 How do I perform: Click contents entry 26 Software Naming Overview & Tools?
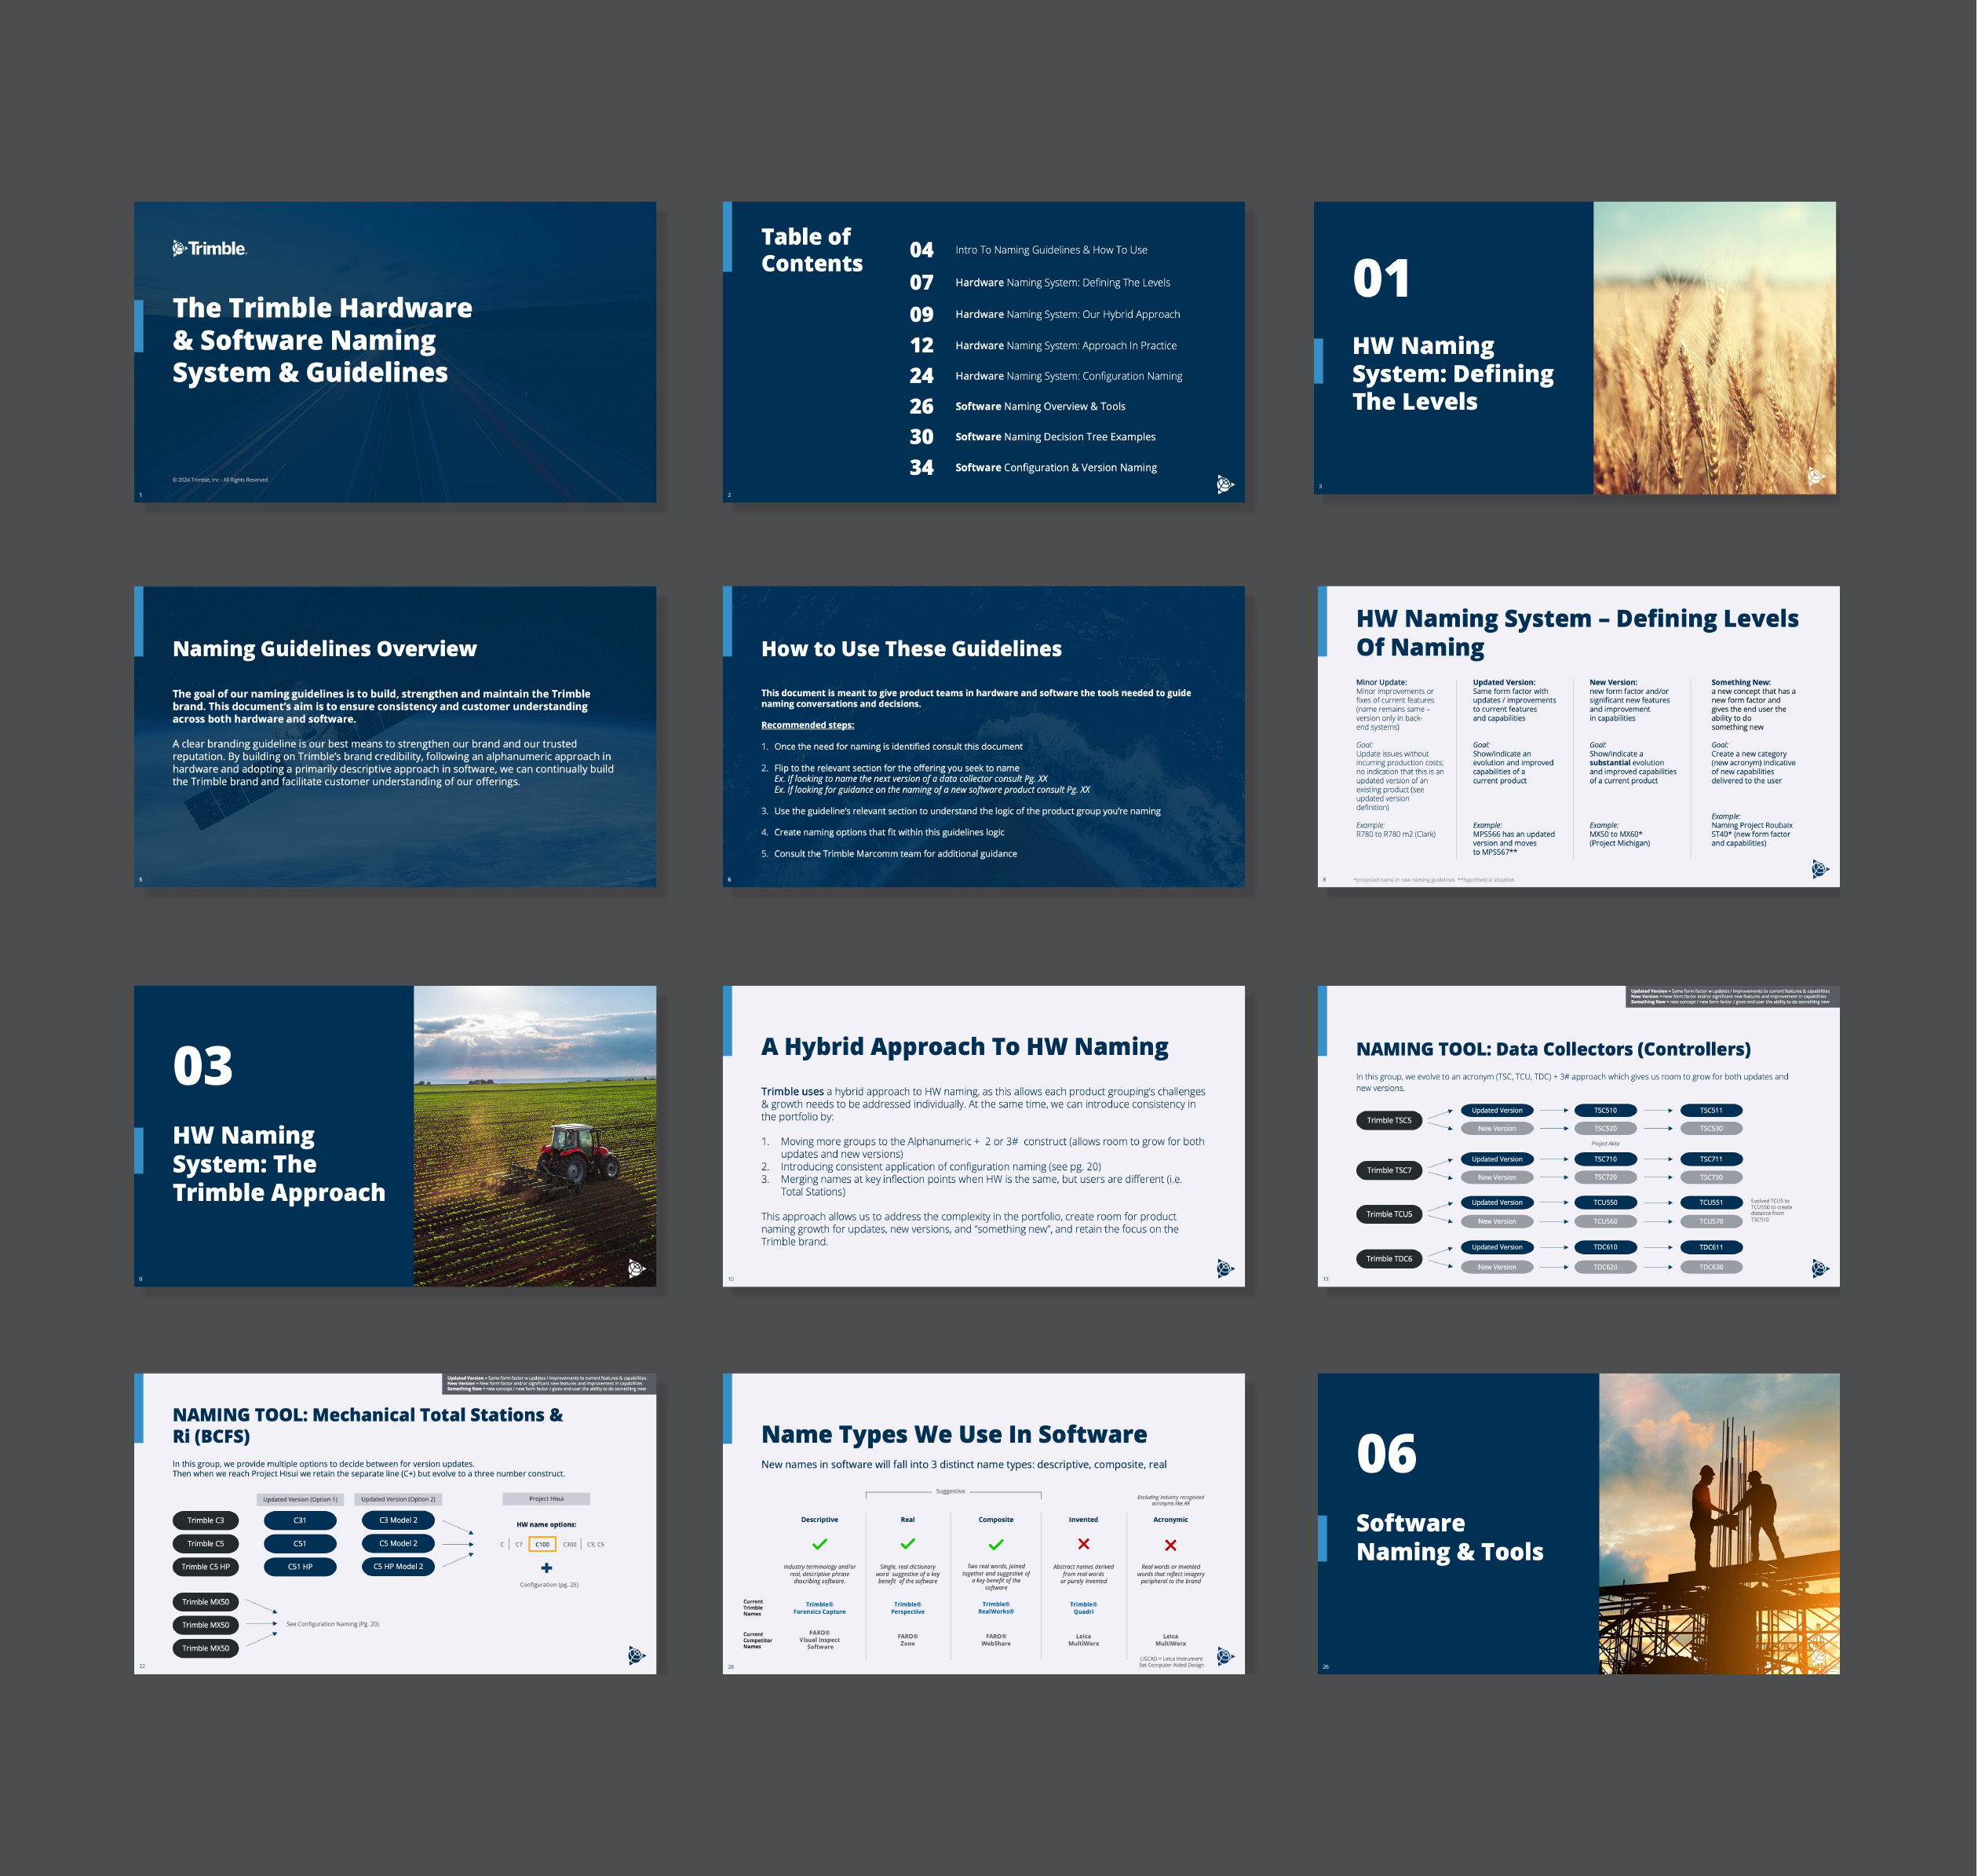coord(1017,406)
